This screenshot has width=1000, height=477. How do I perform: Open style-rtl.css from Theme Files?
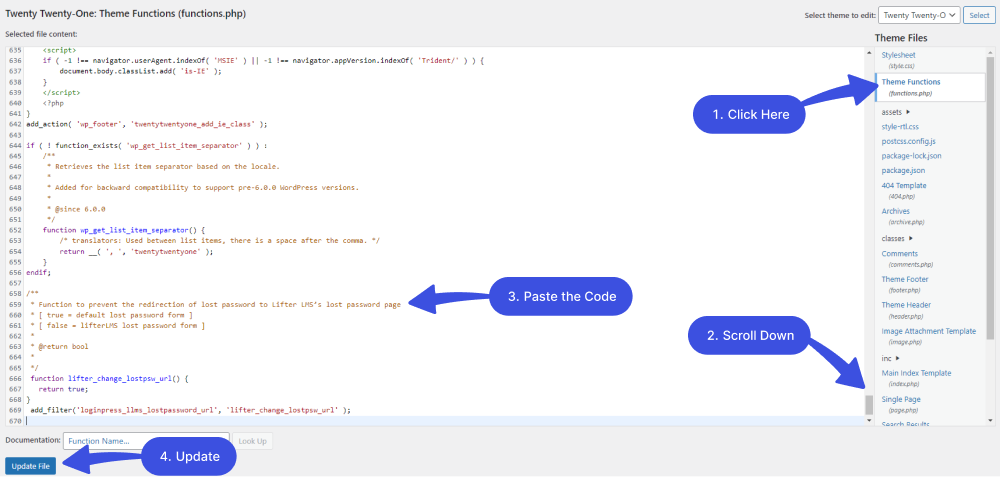click(902, 126)
